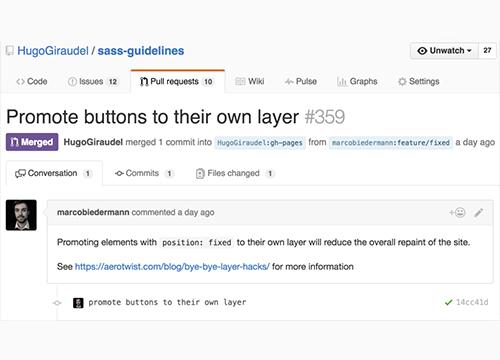Open the Graphs tab
500x360 pixels.
tap(357, 81)
